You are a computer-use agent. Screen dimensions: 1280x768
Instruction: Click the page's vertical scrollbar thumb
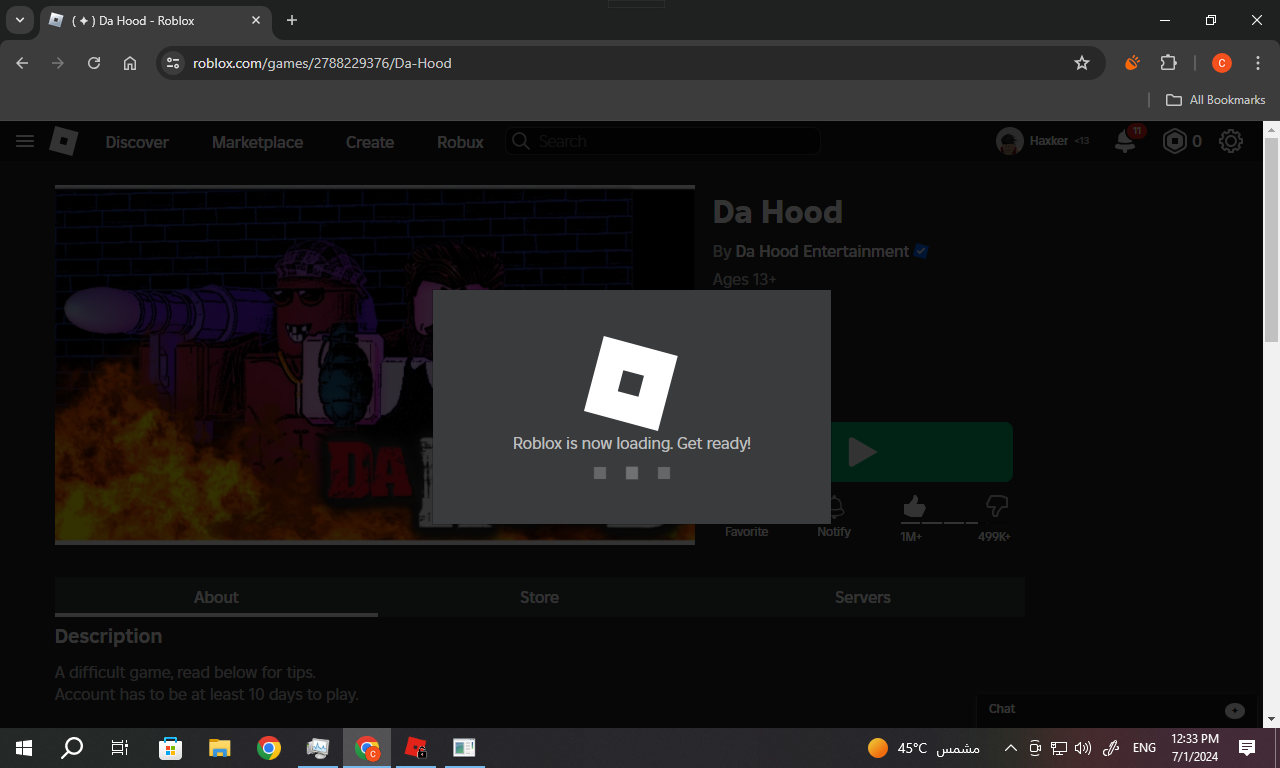1271,240
